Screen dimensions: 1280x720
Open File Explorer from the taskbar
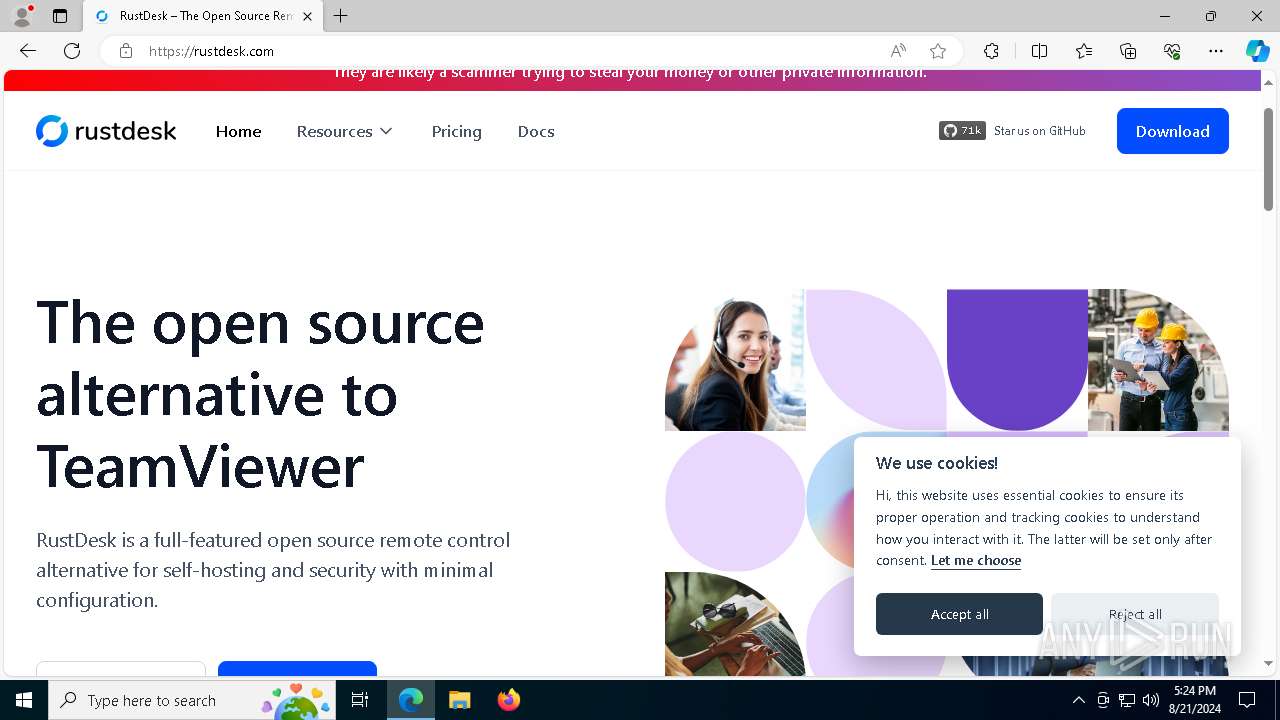460,700
